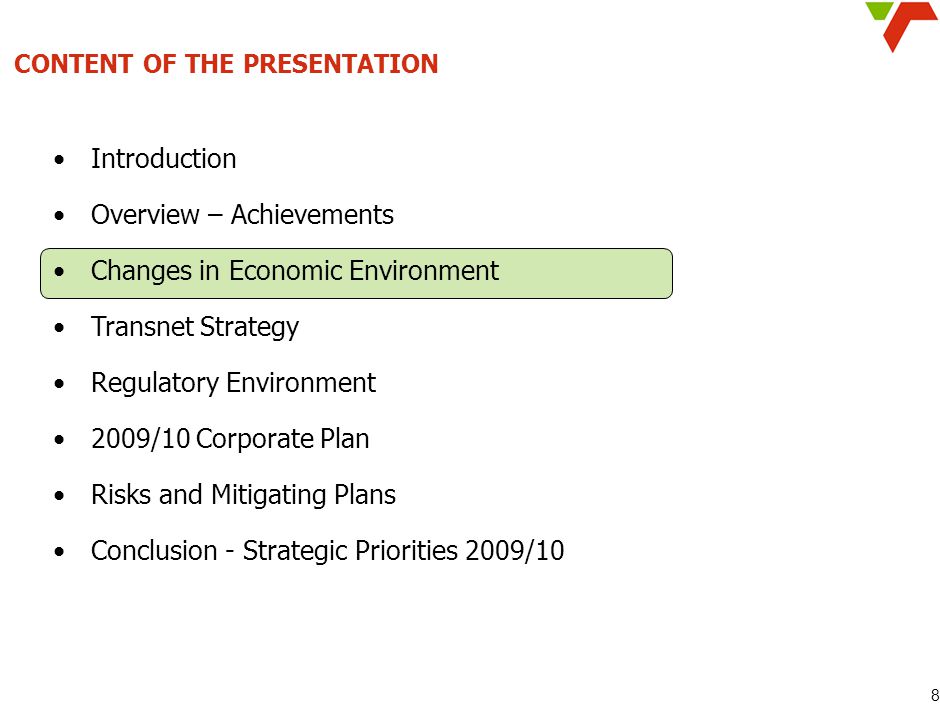Image resolution: width=940 pixels, height=705 pixels.
Task: Select the highlighted 'Changes in Economic Environment' text
Action: (294, 271)
